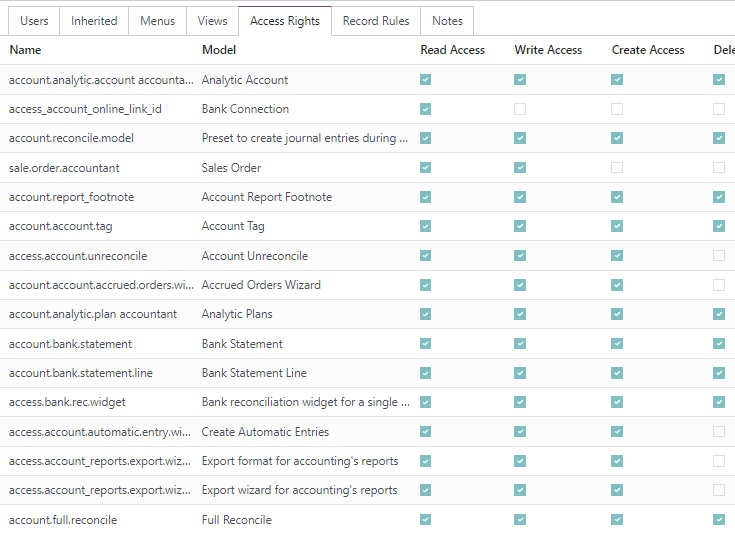
Task: Select the Account Unreconcile model cell
Action: (255, 256)
